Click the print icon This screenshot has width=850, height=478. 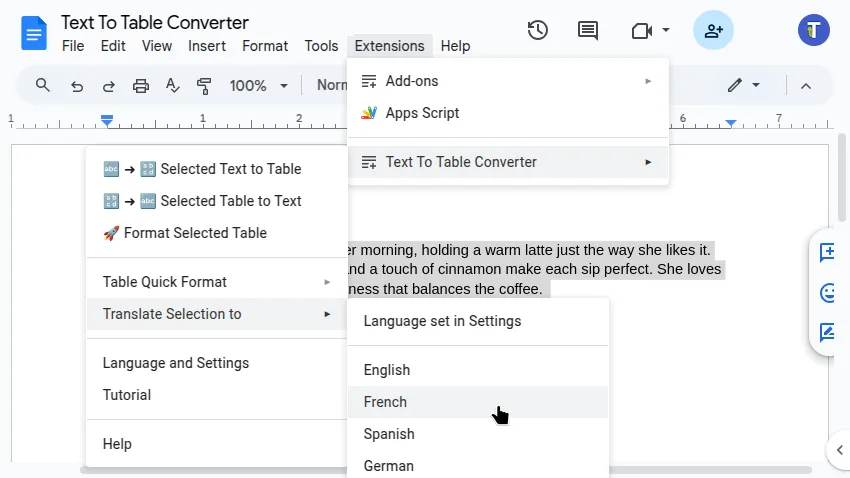pyautogui.click(x=141, y=86)
